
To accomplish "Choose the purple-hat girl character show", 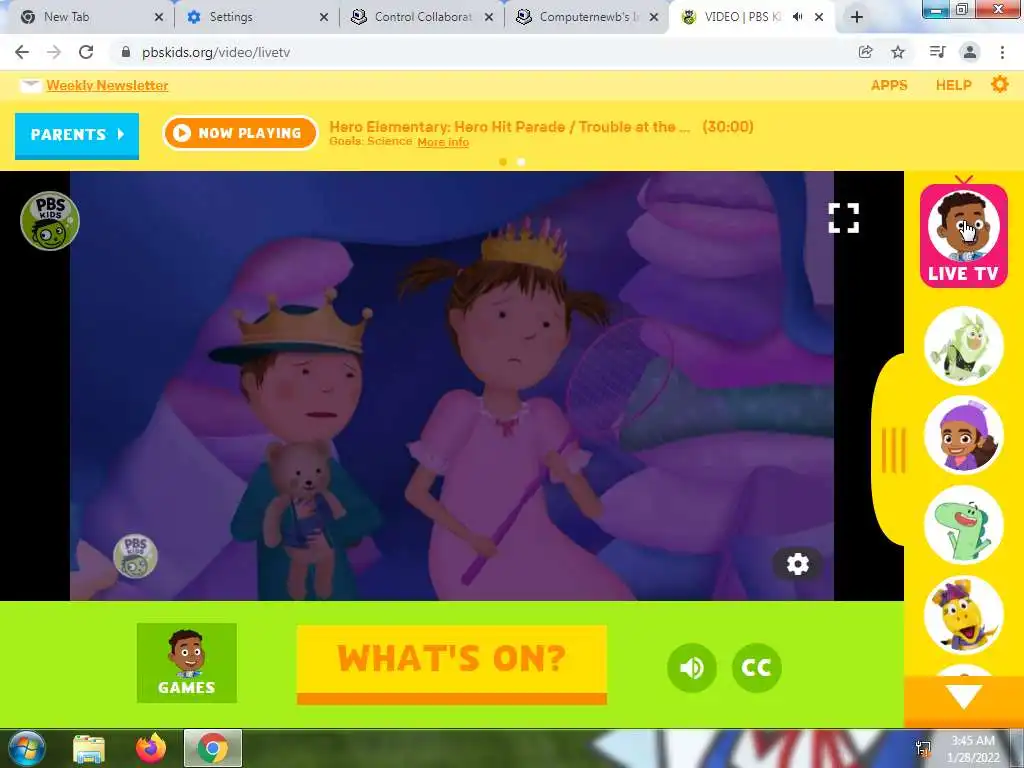I will (x=963, y=436).
